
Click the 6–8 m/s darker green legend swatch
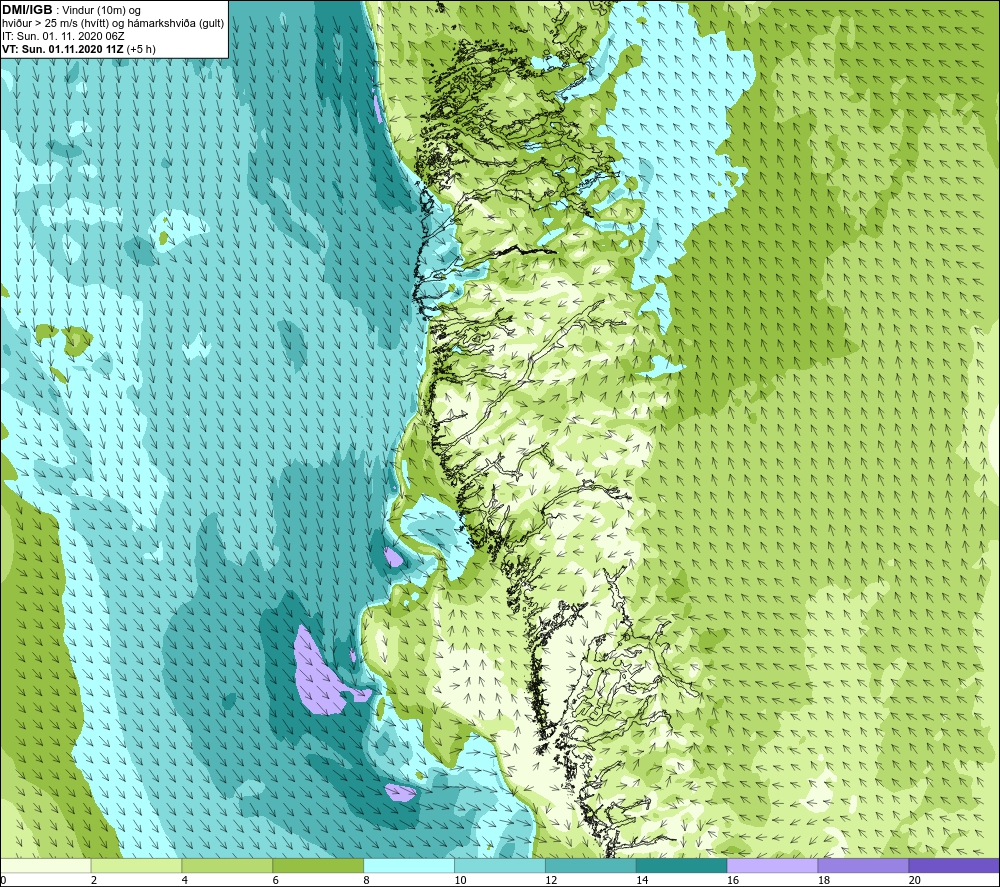click(318, 865)
